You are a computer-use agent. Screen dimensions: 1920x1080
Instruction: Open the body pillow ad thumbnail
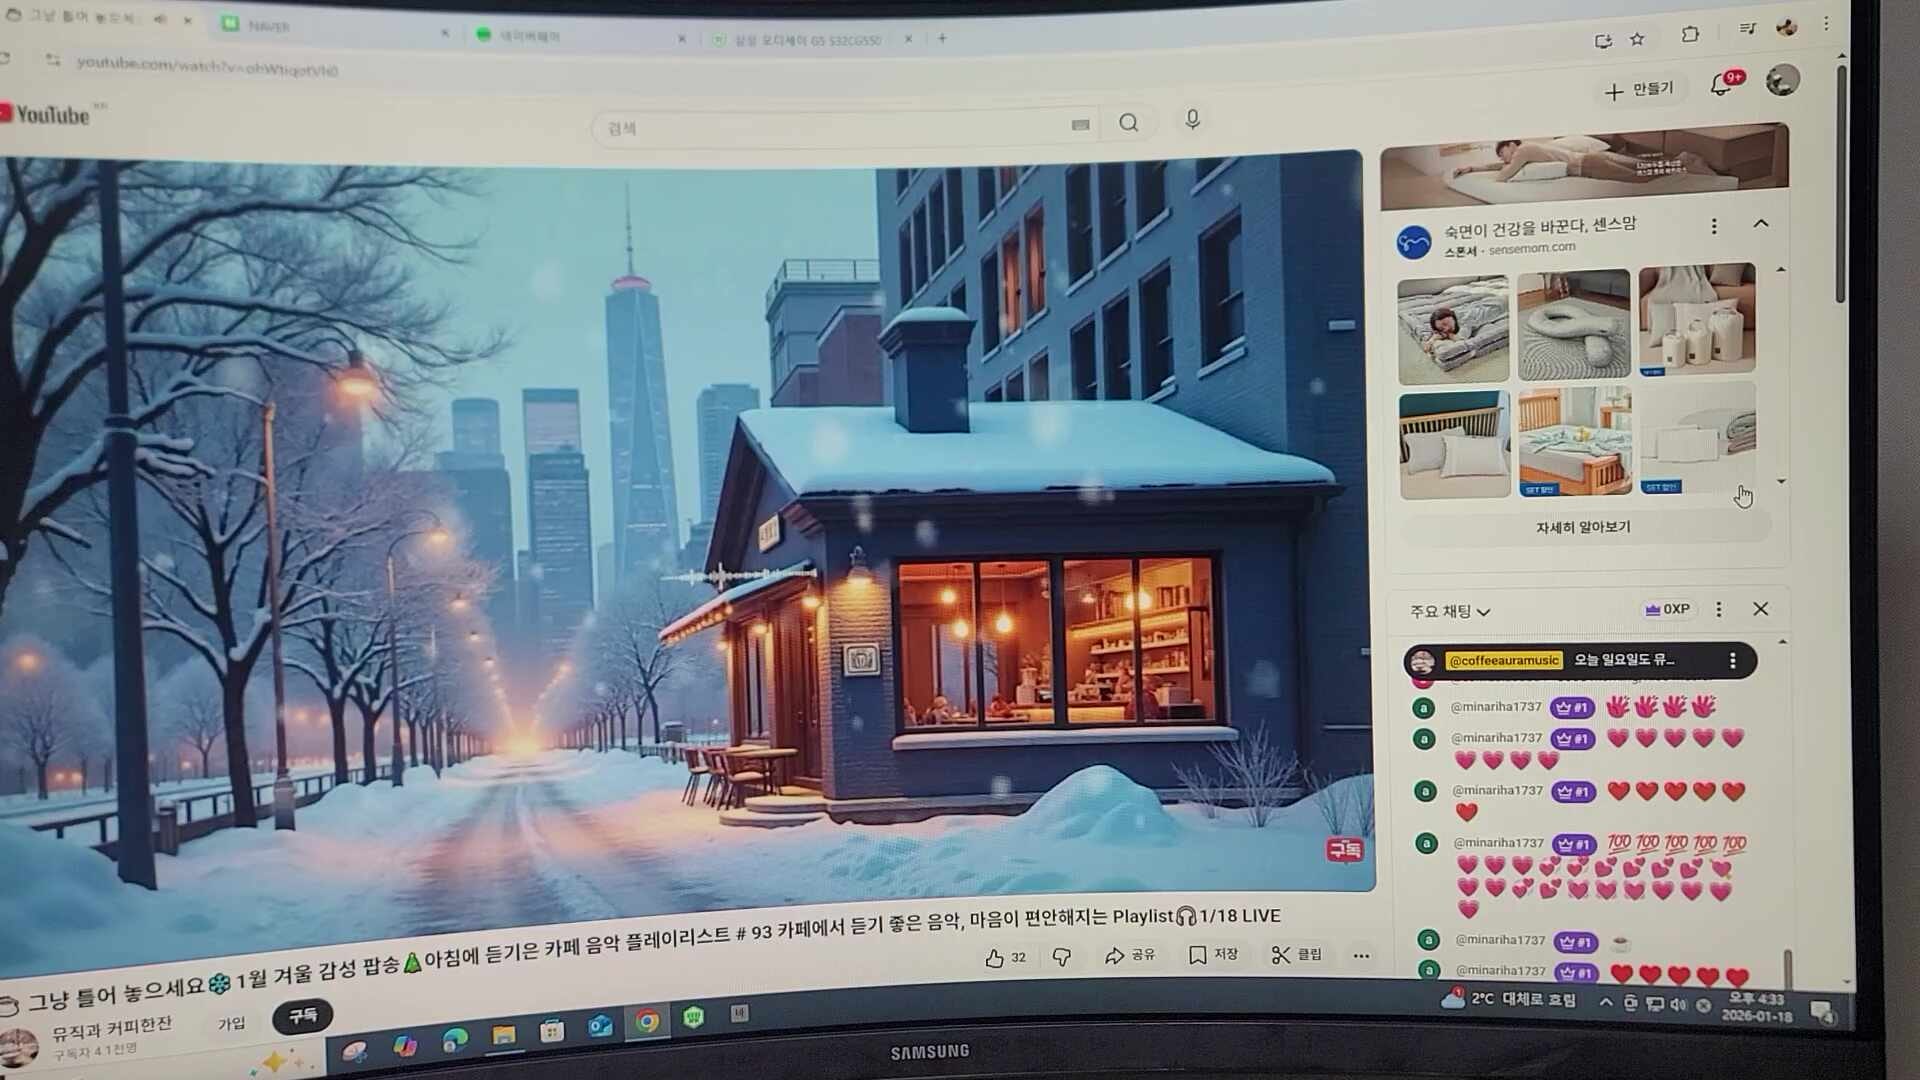[x=1573, y=325]
